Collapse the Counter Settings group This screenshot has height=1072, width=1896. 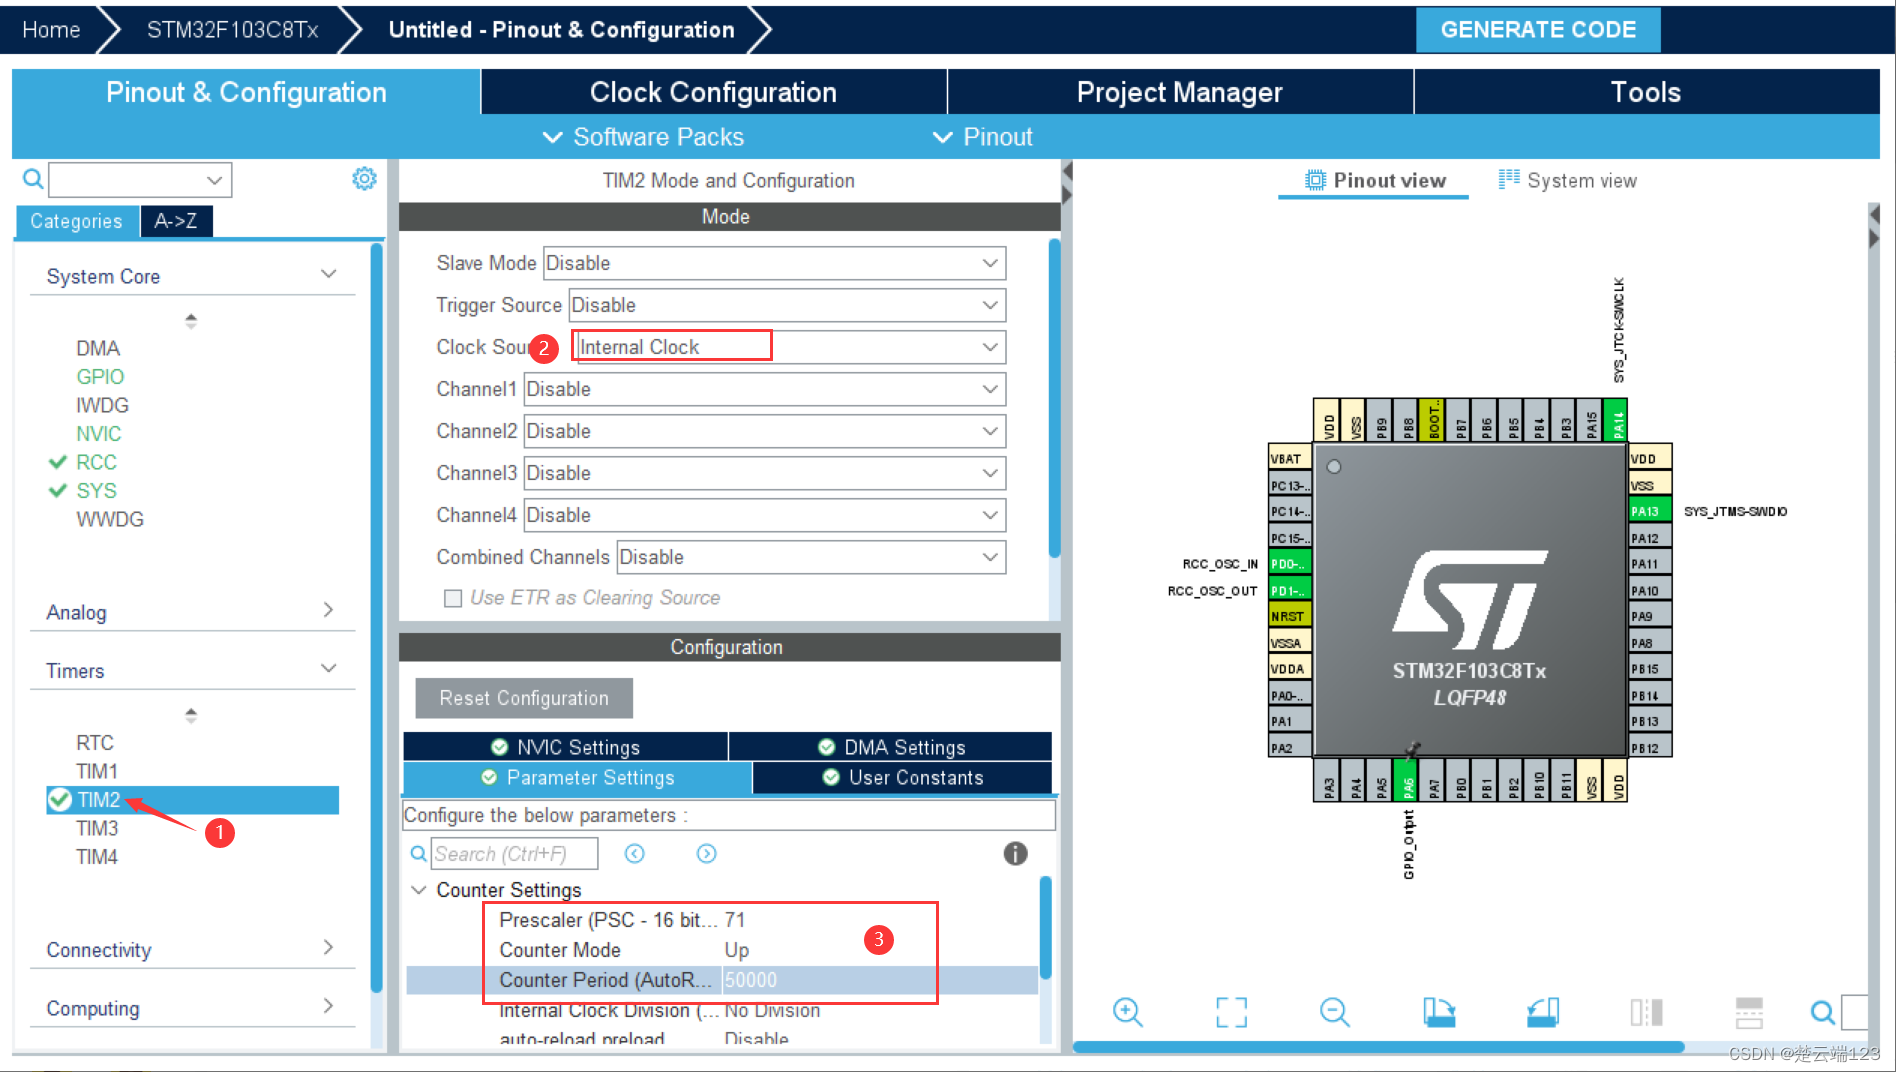419,889
